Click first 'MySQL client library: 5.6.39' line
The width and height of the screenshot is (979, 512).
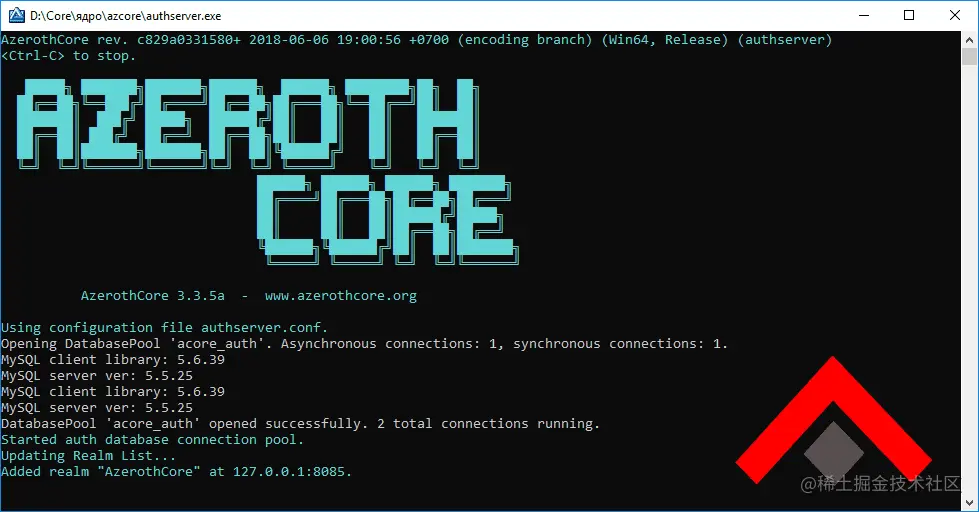point(113,360)
